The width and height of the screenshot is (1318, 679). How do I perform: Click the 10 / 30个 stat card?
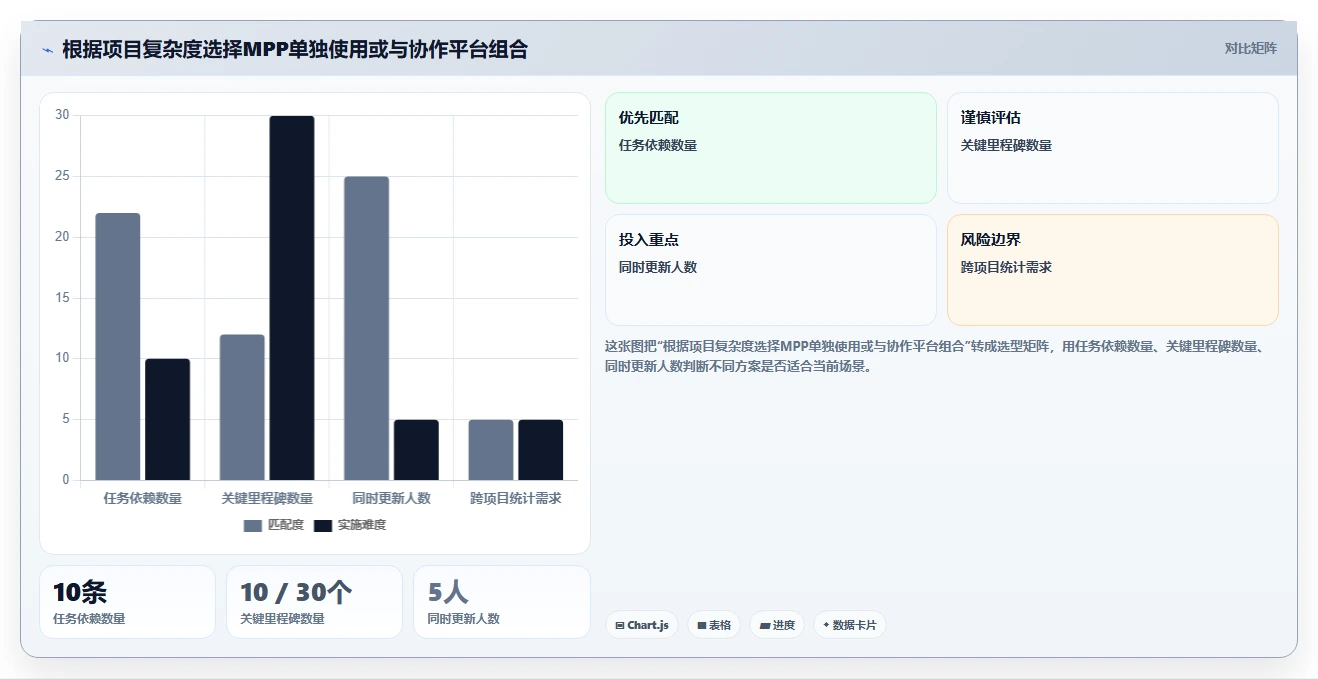click(x=314, y=602)
